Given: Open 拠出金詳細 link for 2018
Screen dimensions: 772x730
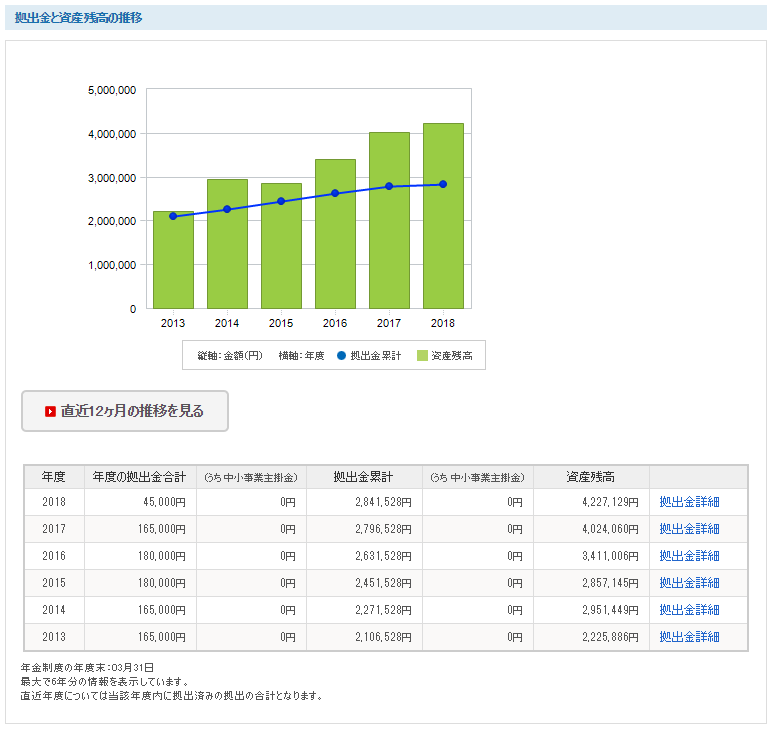Looking at the screenshot, I should pos(689,502).
